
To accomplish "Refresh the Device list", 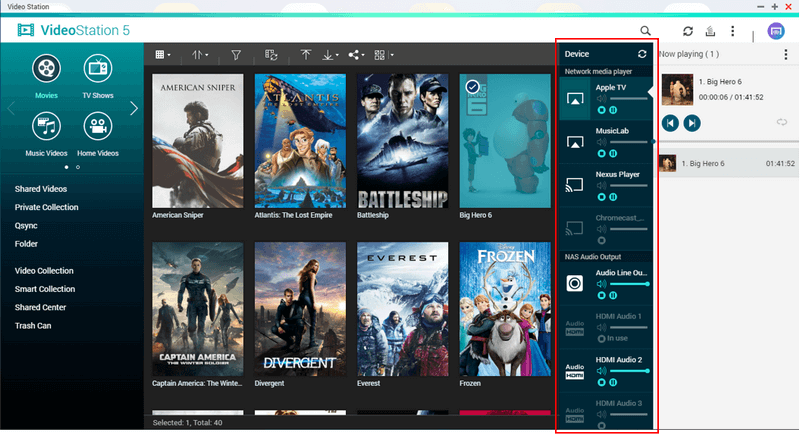I will (642, 54).
